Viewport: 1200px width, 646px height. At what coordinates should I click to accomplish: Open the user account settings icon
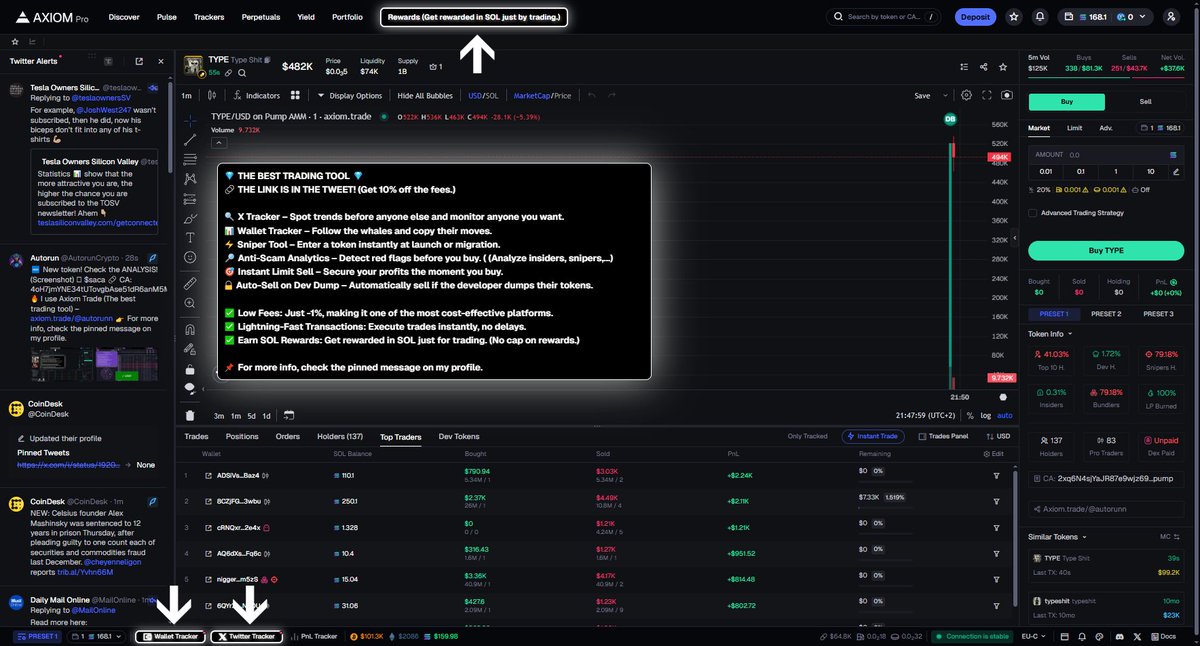pos(1172,17)
